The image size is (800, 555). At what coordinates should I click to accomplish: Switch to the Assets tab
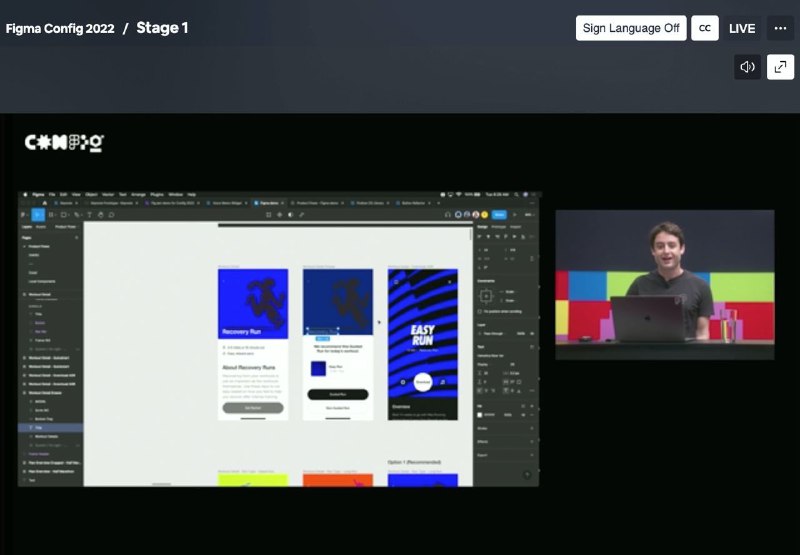pyautogui.click(x=41, y=226)
